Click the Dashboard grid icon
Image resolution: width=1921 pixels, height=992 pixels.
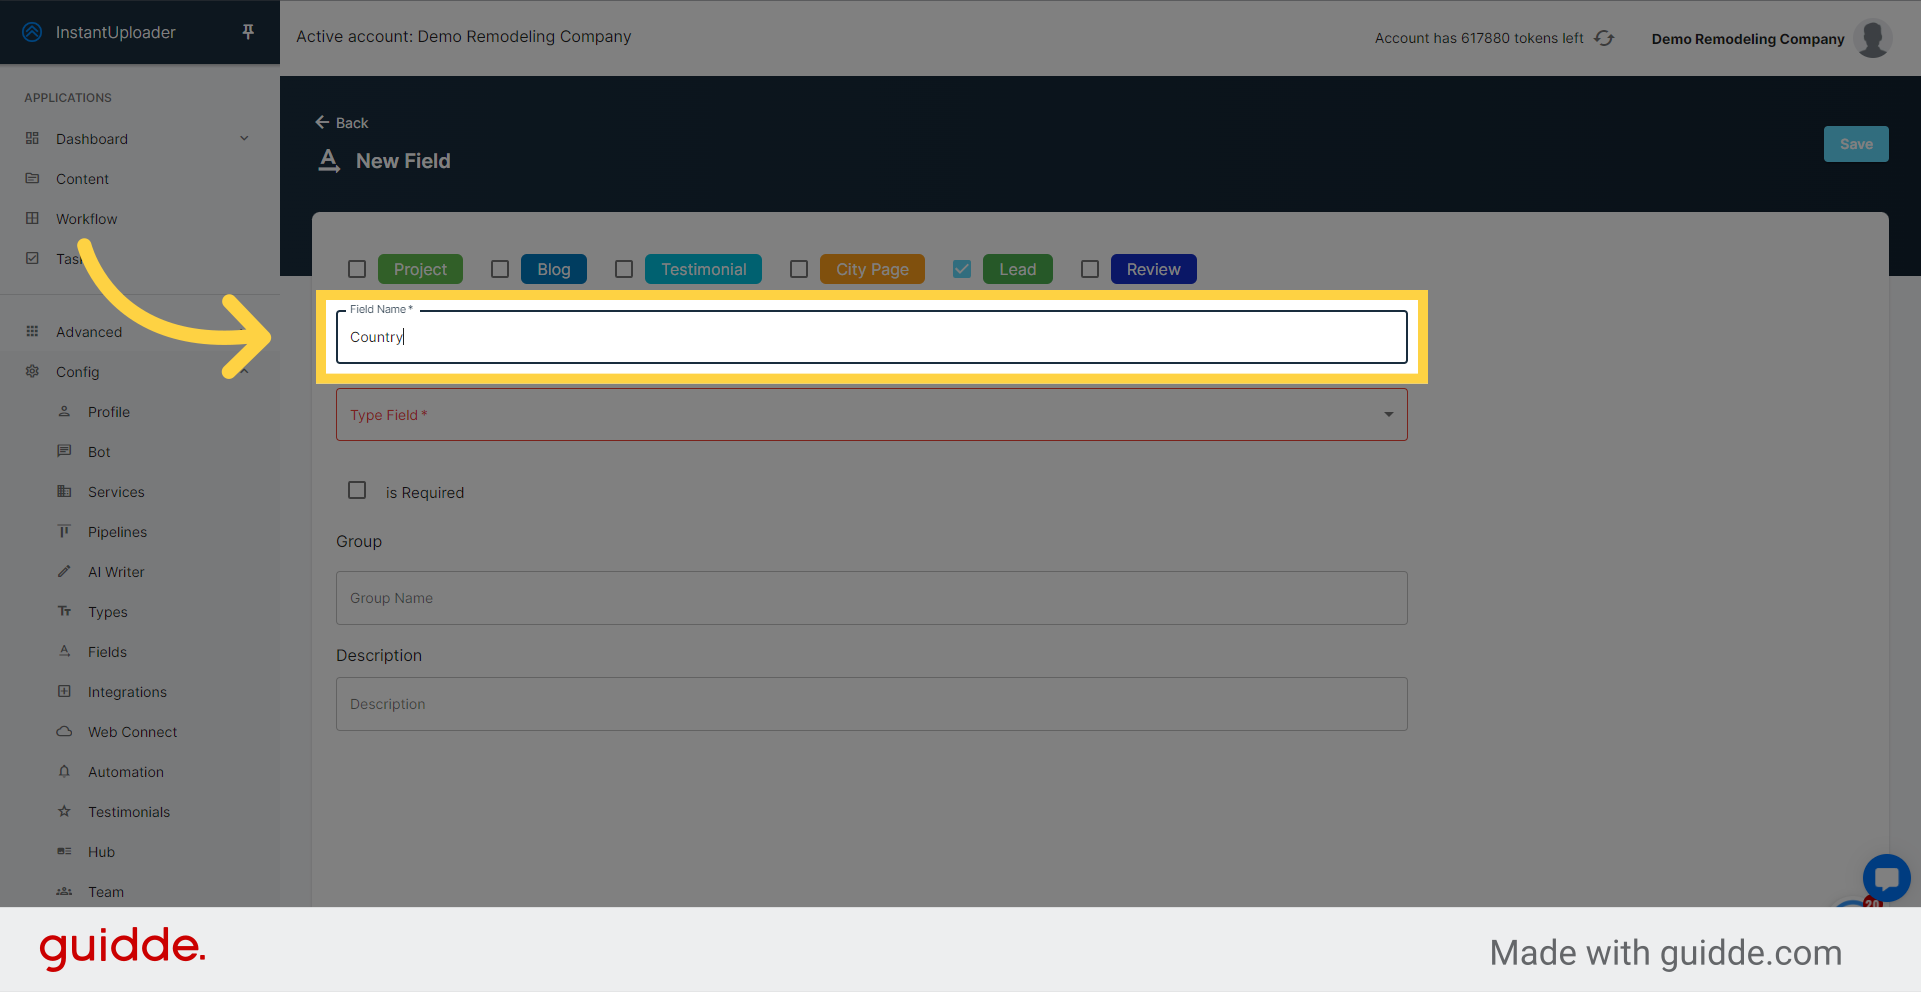click(x=32, y=138)
